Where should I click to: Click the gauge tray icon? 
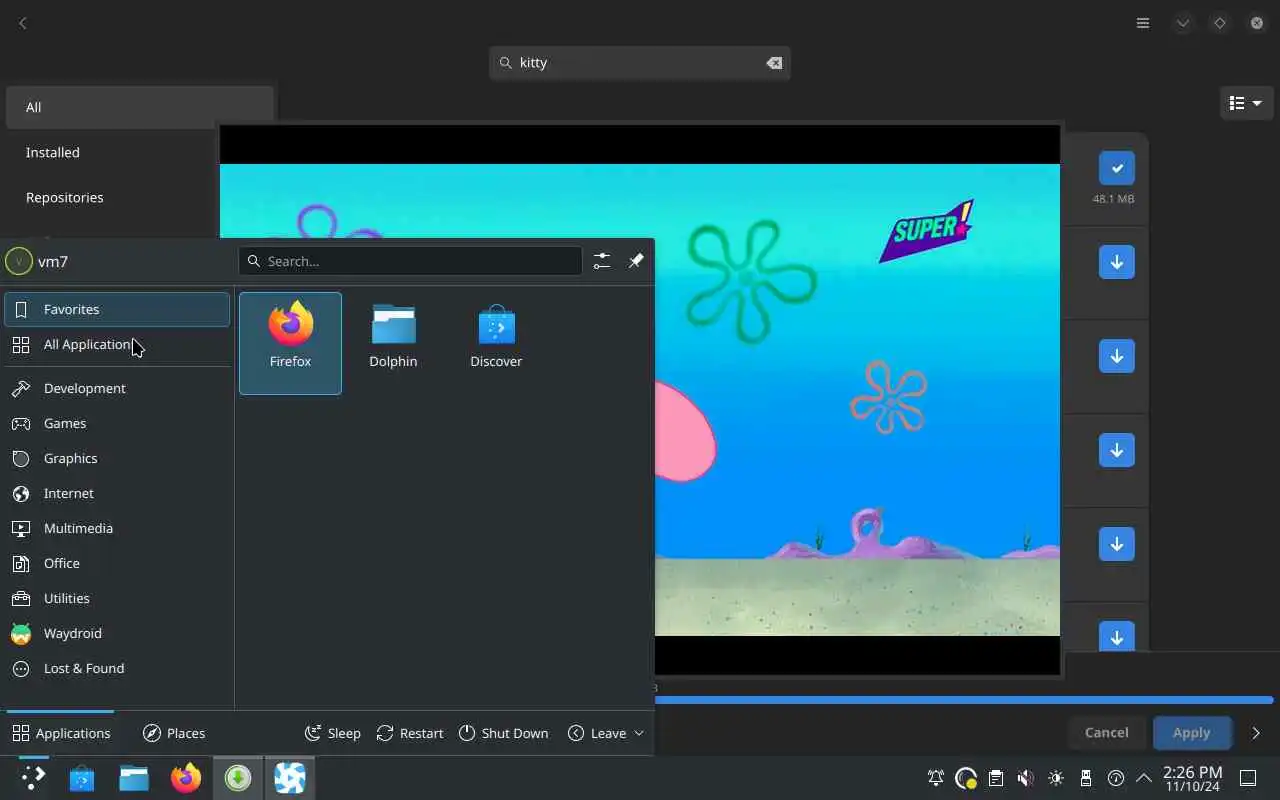tap(1116, 778)
